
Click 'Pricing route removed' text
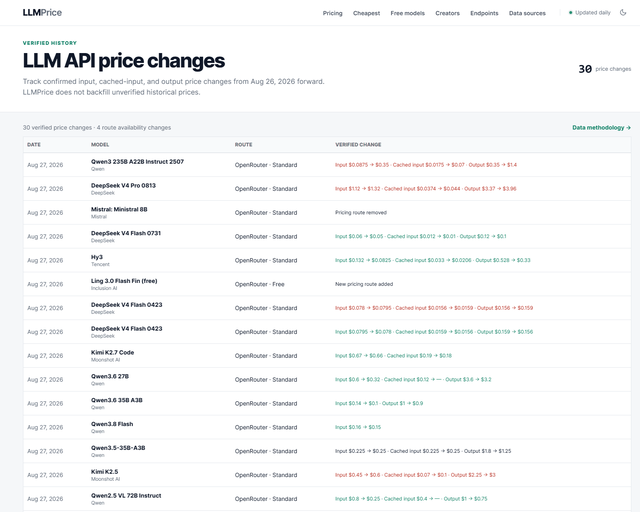[361, 212]
